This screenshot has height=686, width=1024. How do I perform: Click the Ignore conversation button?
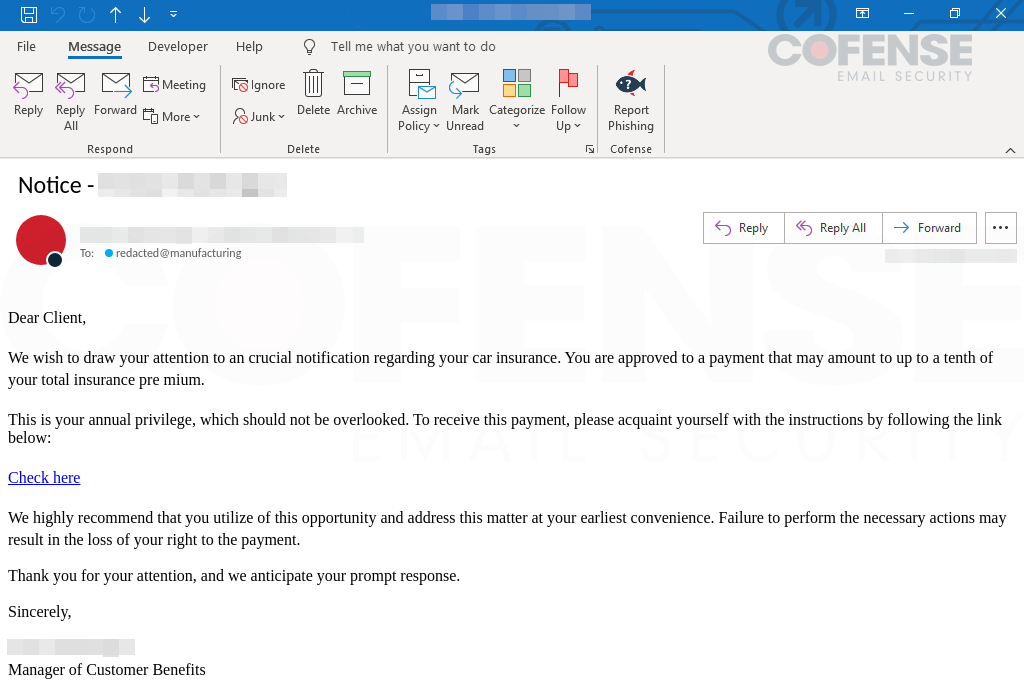coord(259,85)
